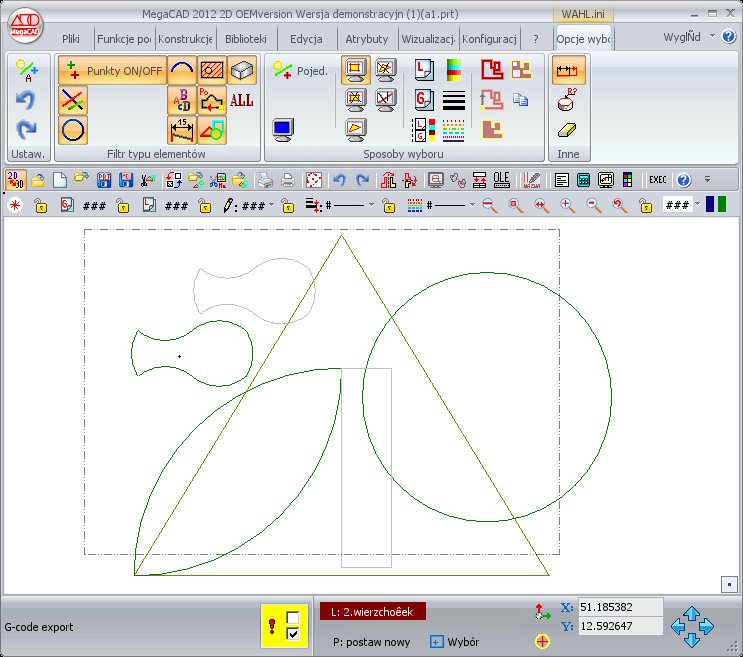Click the Pojed. single select button
Viewport: 743px width, 657px height.
click(x=300, y=71)
